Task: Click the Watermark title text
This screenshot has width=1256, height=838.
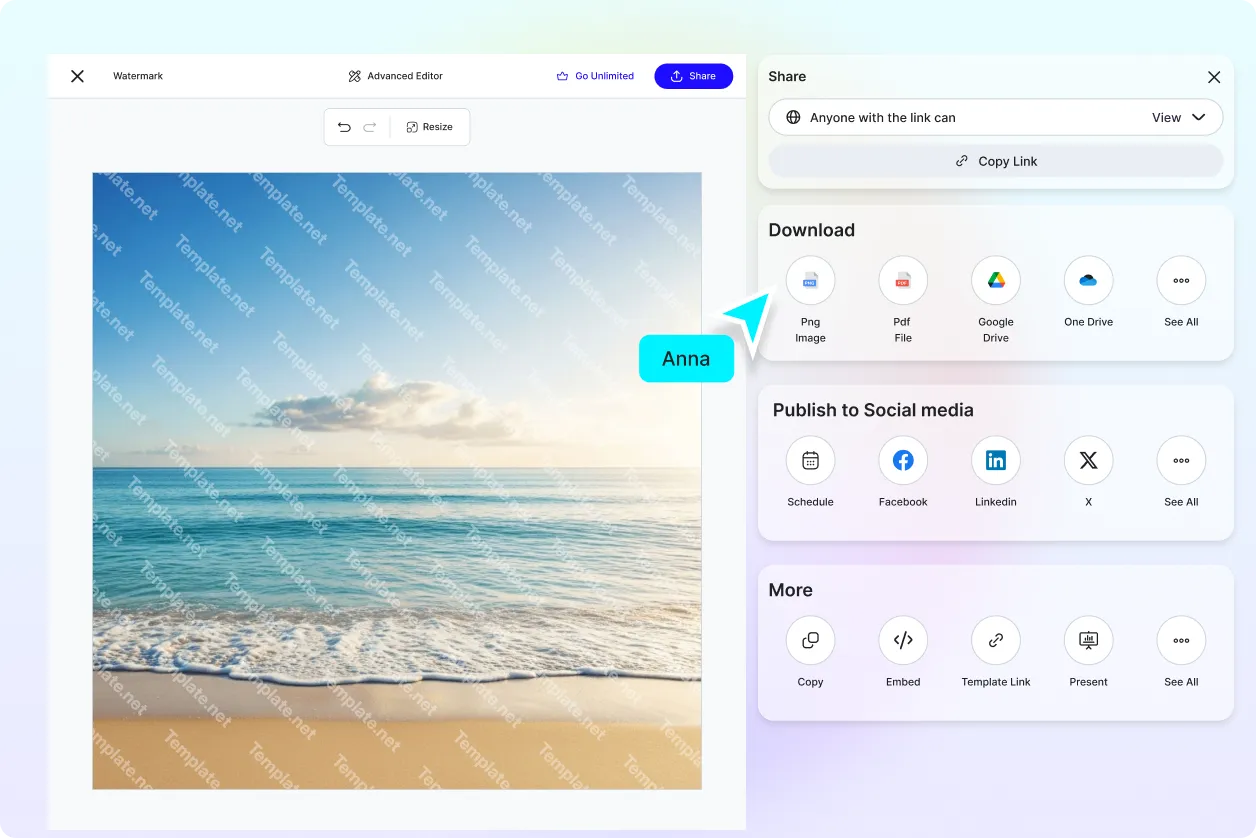Action: [x=138, y=76]
